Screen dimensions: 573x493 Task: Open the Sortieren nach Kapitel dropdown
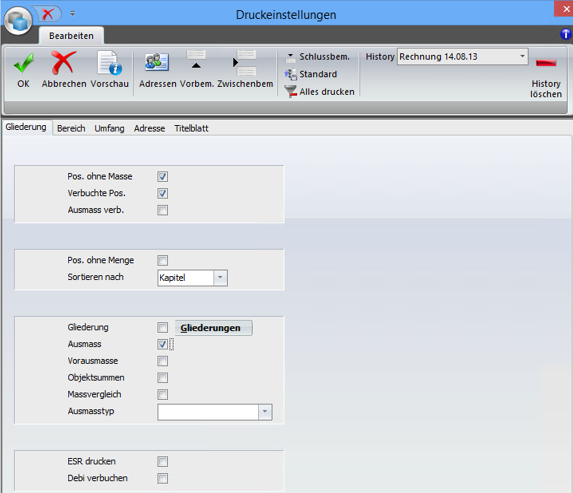point(220,277)
